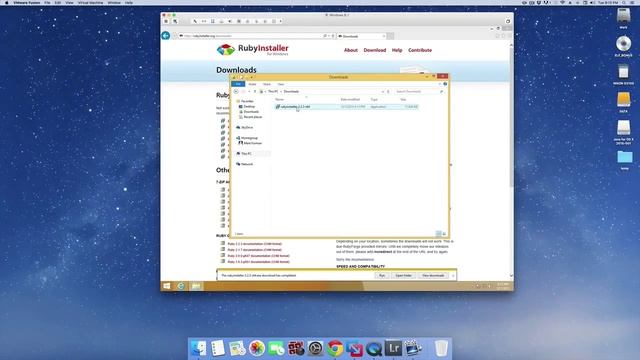This screenshot has height=360, width=640.
Task: Select Favorites in Explorer sidebar
Action: point(247,101)
